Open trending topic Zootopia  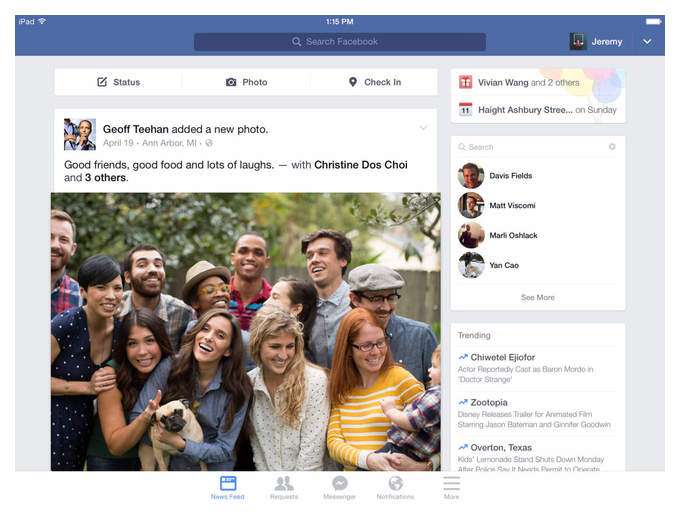point(489,402)
